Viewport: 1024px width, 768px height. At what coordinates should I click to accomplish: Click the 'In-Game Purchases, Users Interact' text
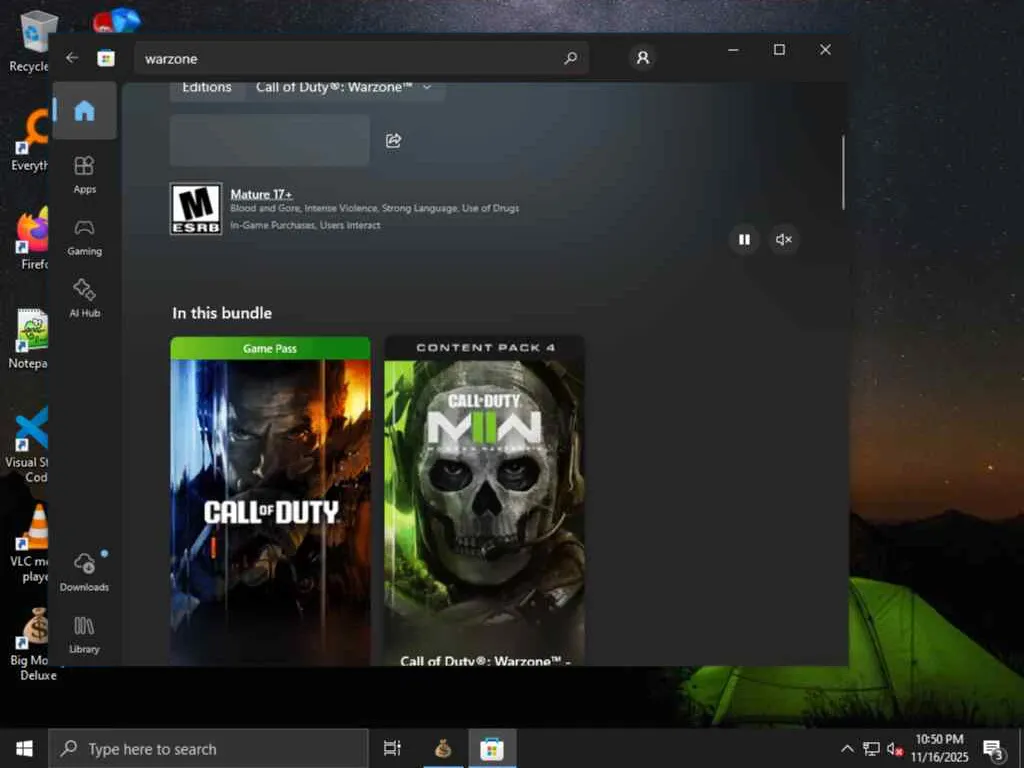305,225
